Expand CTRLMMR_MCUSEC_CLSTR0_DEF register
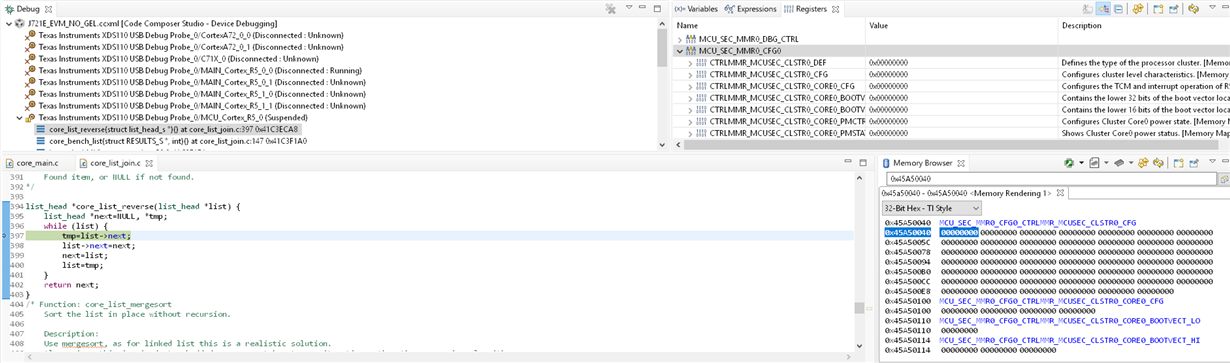The width and height of the screenshot is (1230, 363). [690, 62]
